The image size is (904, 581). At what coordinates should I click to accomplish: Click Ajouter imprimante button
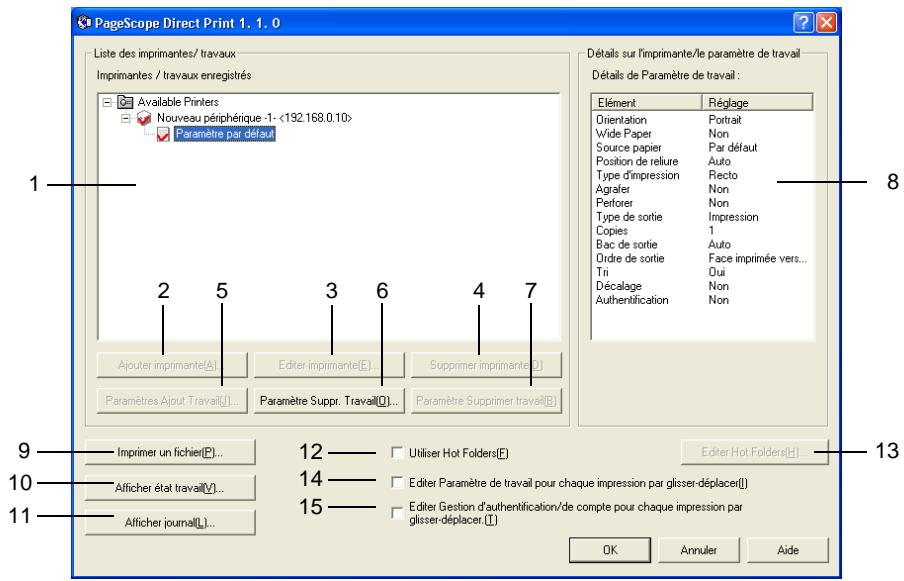[172, 365]
